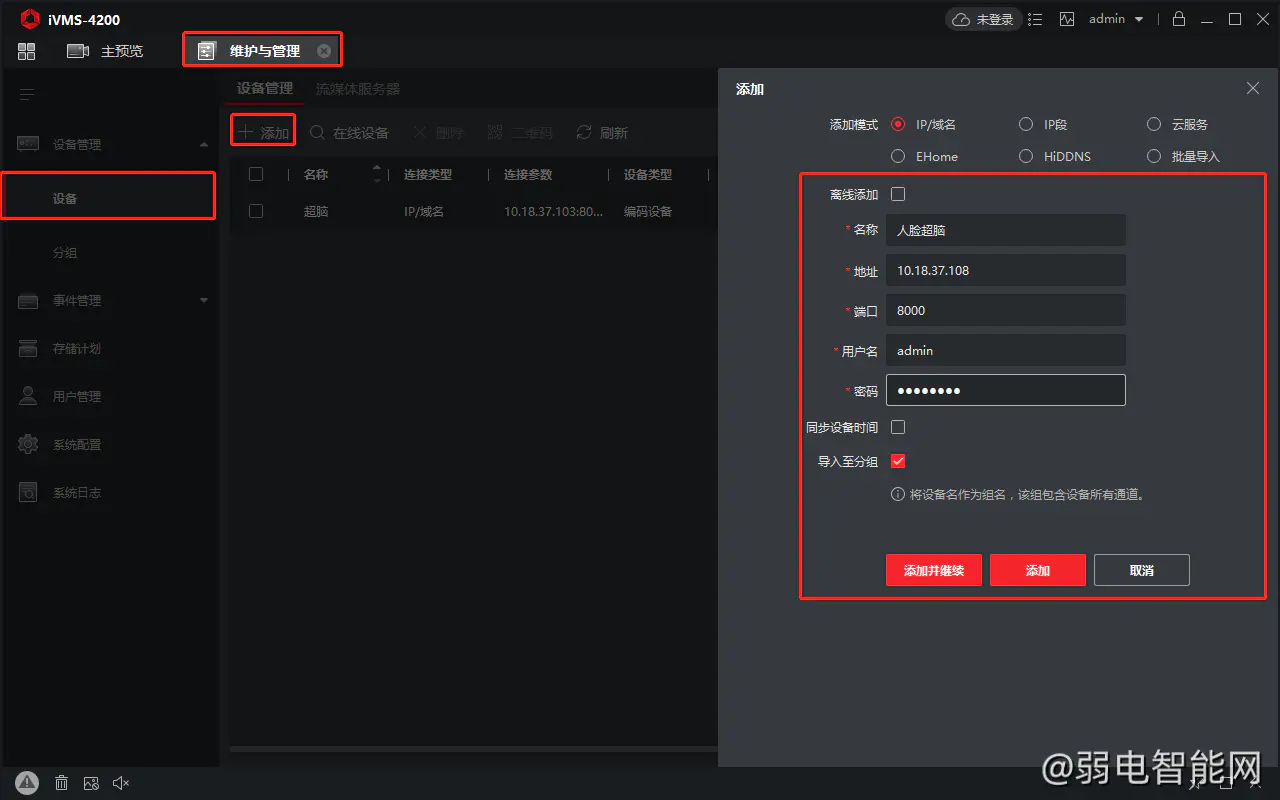The height and width of the screenshot is (800, 1280).
Task: Select the HiDDNS add mode
Action: pyautogui.click(x=1026, y=156)
